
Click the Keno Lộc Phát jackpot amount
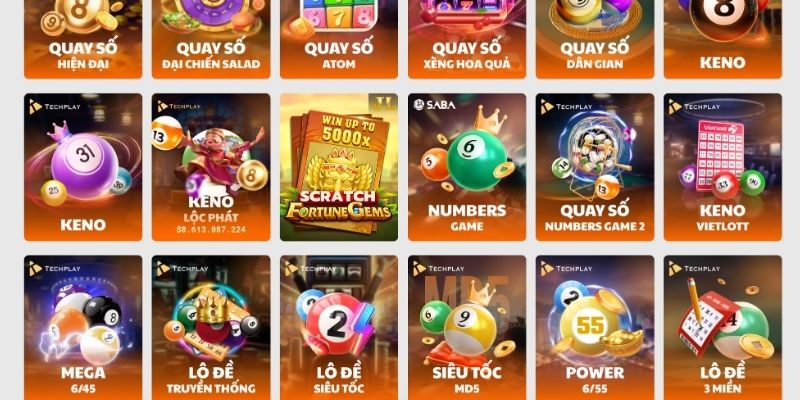211,230
